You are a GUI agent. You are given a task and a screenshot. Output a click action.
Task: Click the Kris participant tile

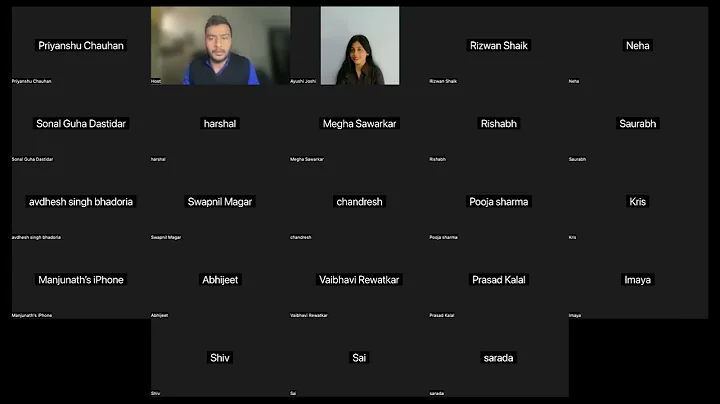coord(638,202)
